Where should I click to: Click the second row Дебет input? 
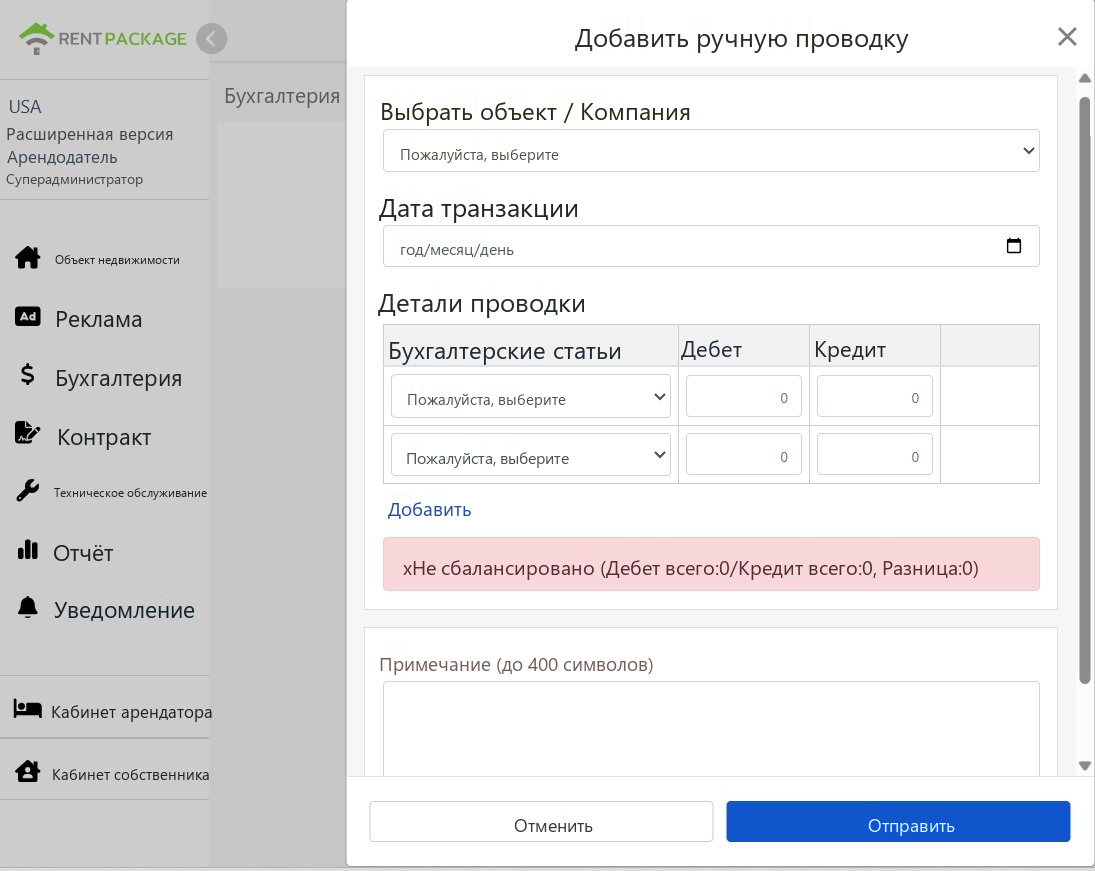point(744,455)
